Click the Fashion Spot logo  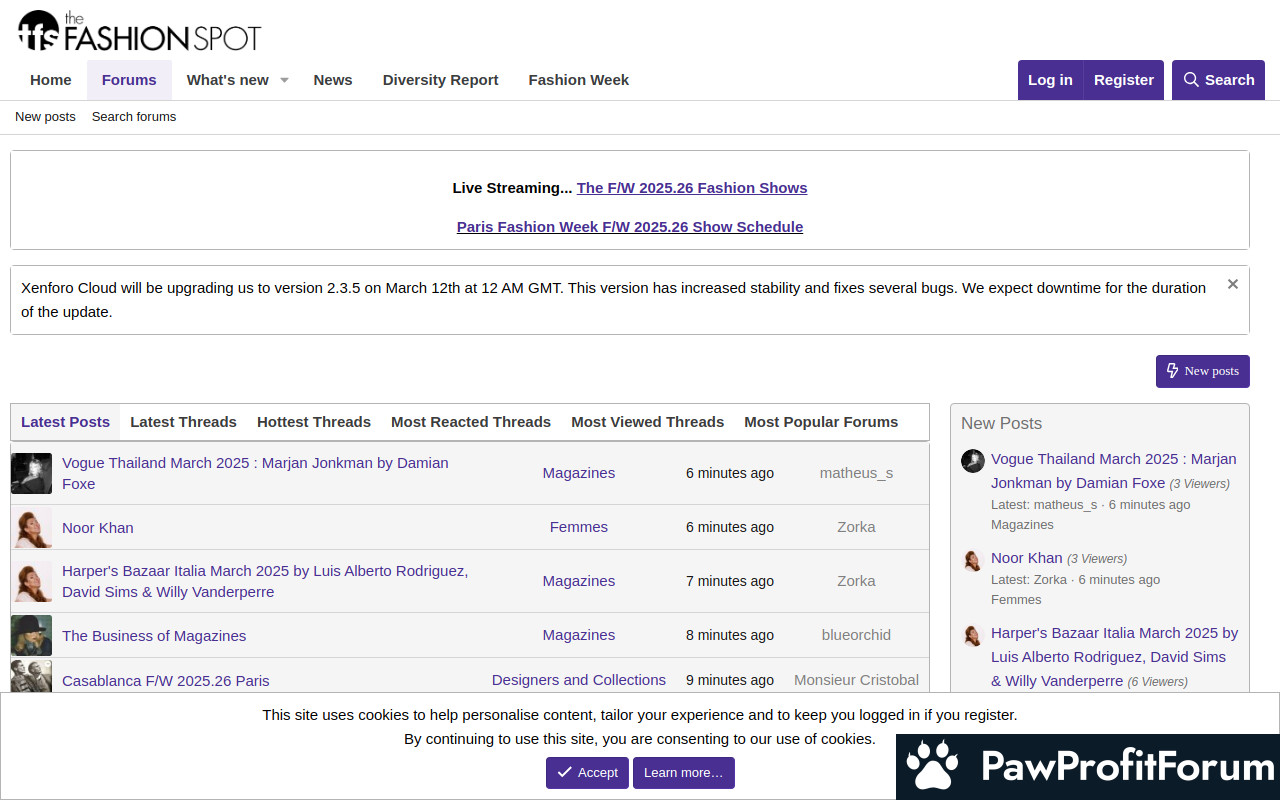pos(139,31)
